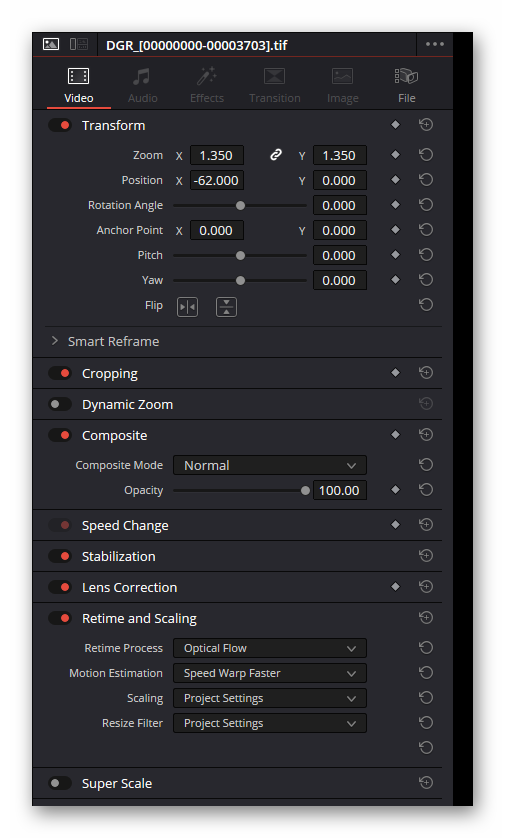
Task: Reset the Position values
Action: [x=426, y=180]
